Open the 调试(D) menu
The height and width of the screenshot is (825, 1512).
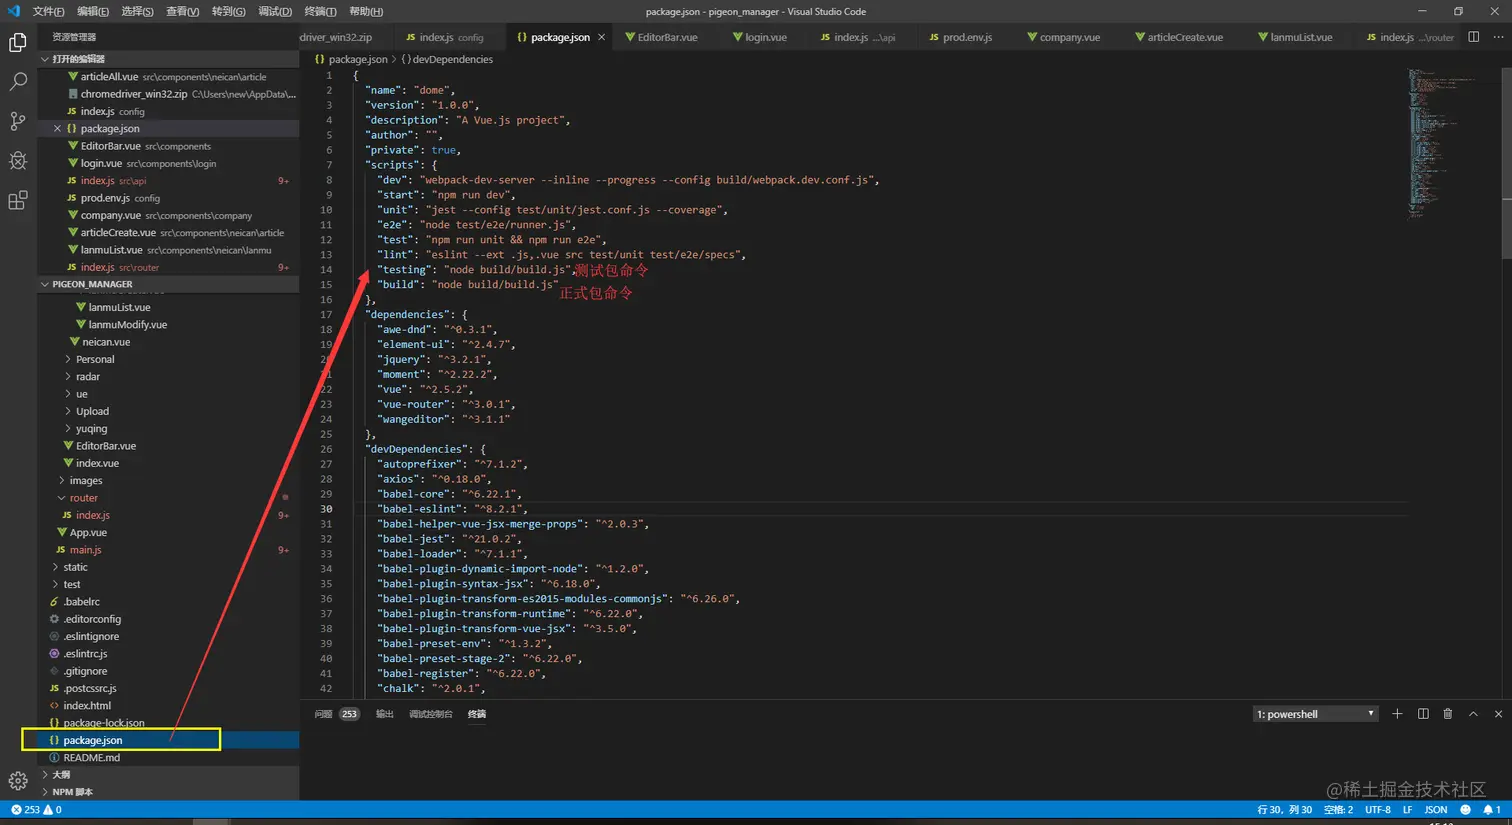pyautogui.click(x=275, y=12)
